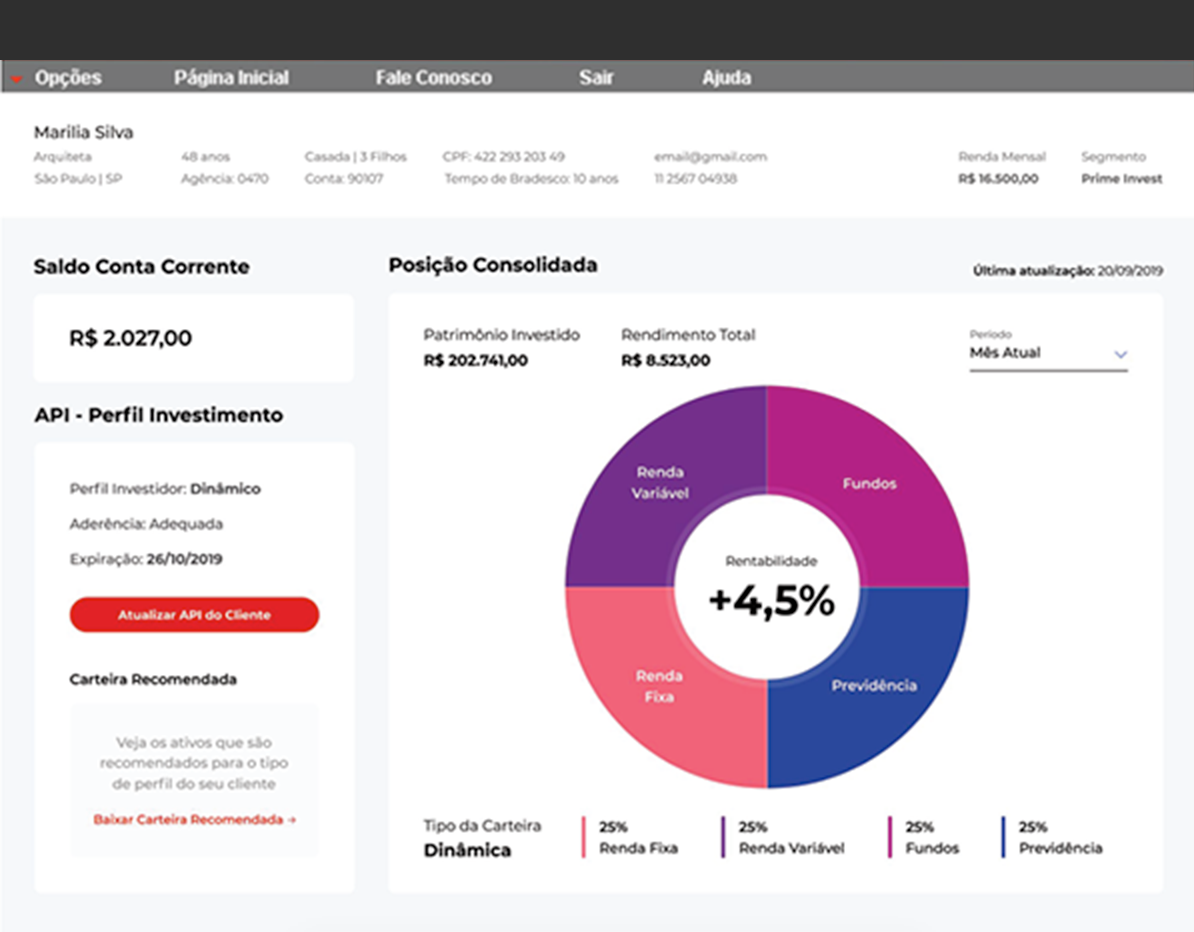Click the Baixar Carteira Recomendada link
Viewport: 1194px width, 932px height.
(194, 819)
